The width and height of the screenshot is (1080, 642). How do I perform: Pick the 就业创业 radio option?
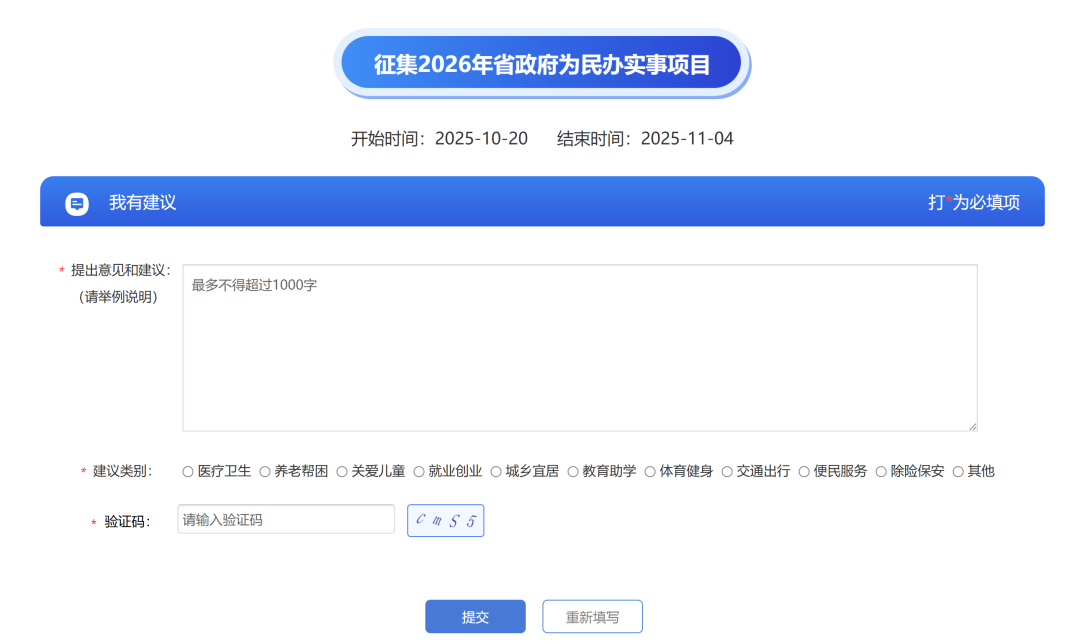(419, 472)
